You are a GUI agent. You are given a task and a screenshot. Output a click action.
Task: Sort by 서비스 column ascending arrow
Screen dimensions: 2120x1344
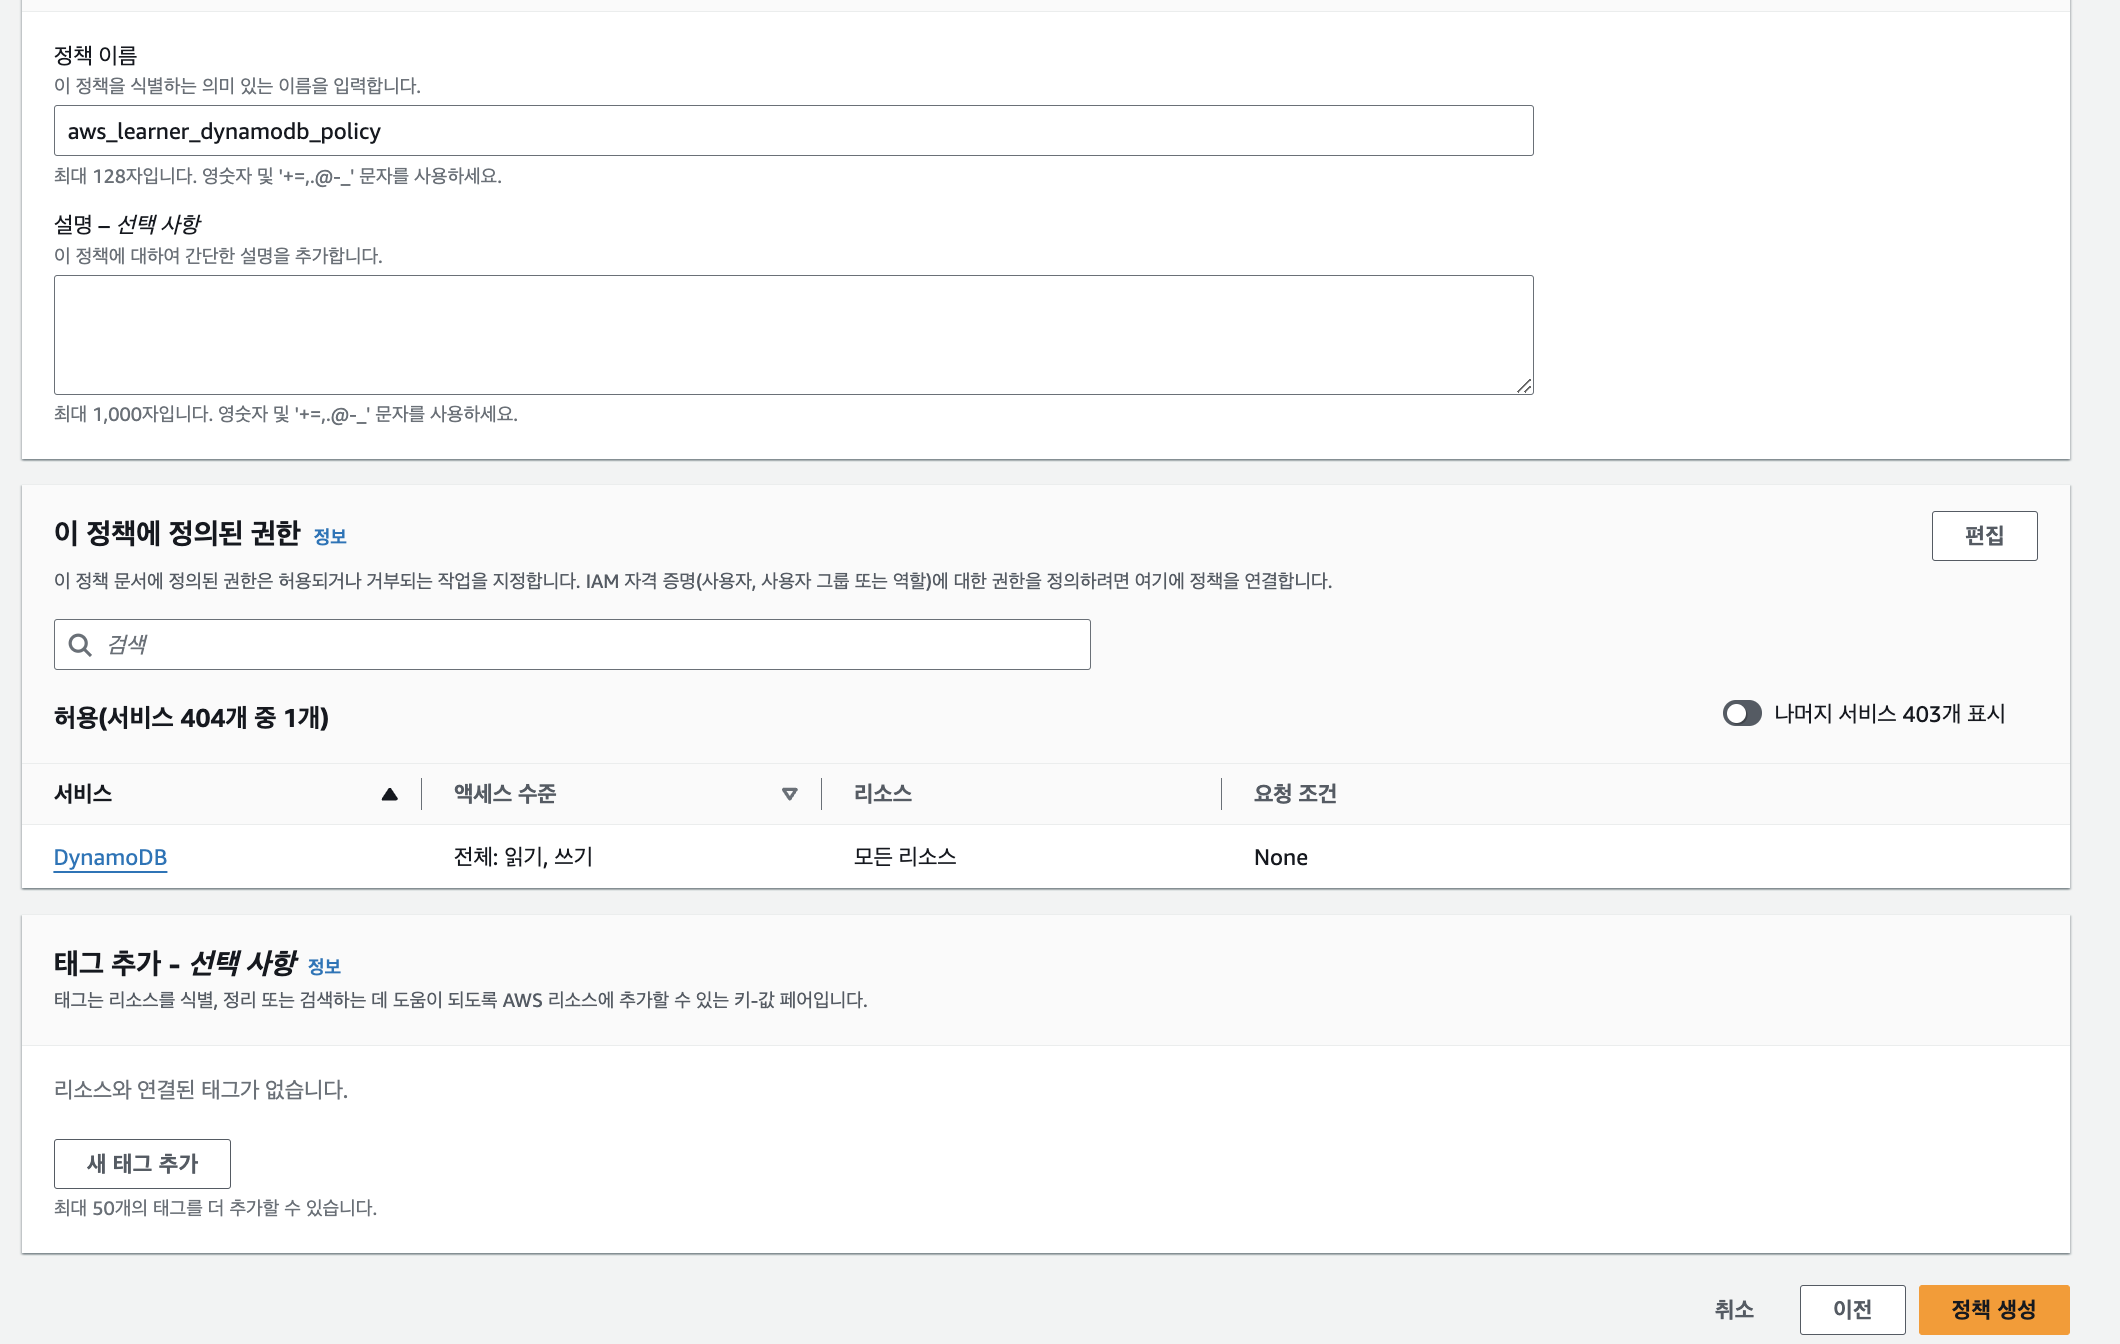click(390, 794)
